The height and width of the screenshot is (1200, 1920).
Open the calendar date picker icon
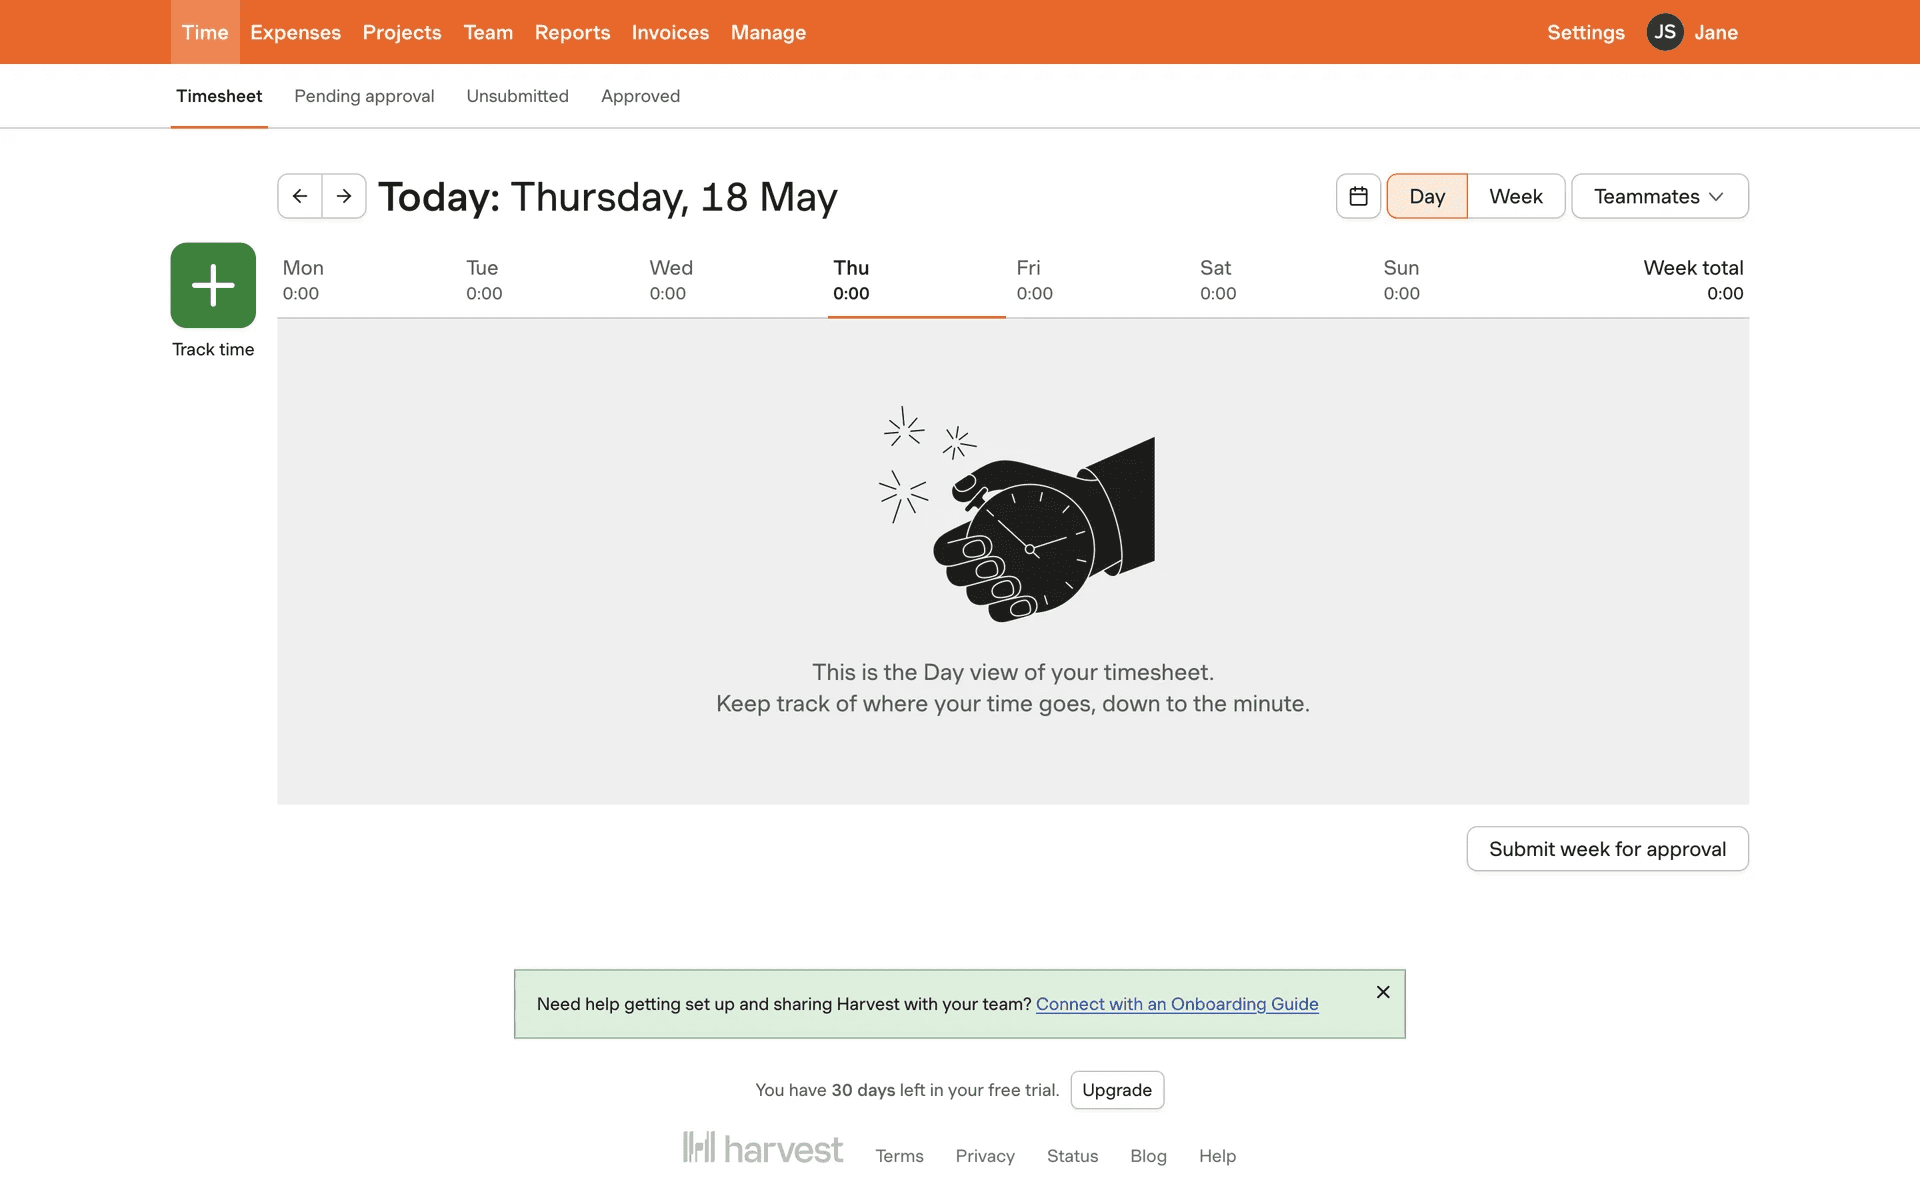[1358, 196]
